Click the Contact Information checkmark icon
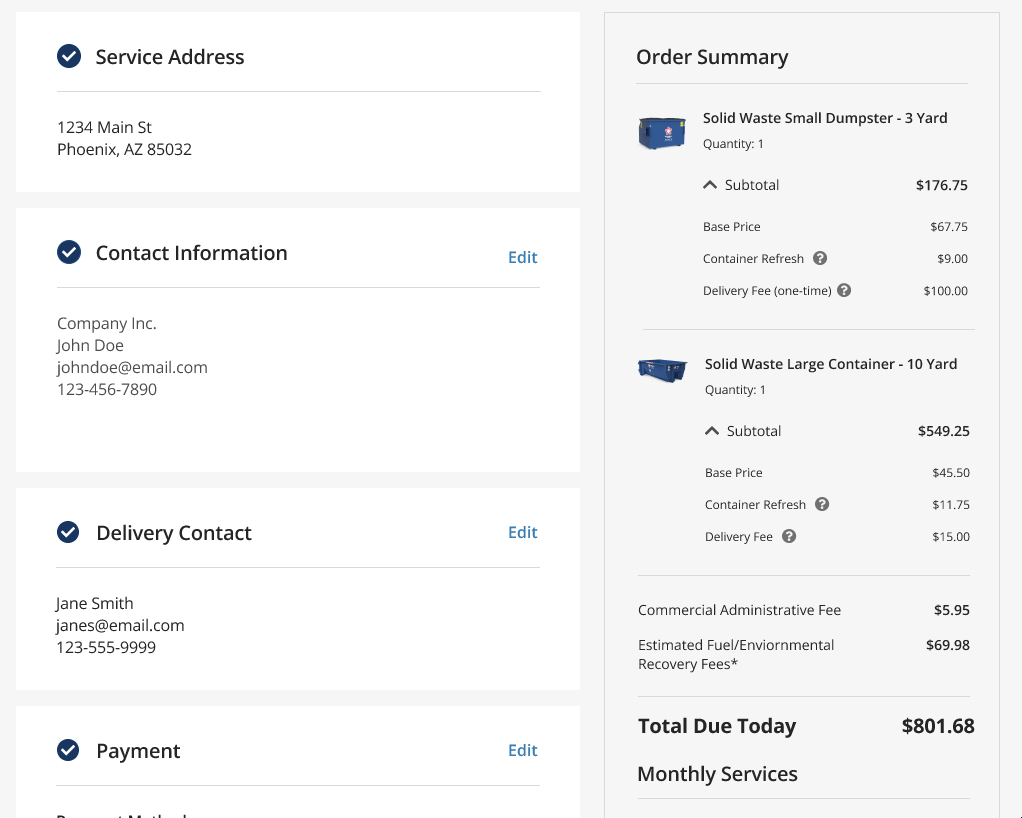The height and width of the screenshot is (818, 1022). pos(69,253)
